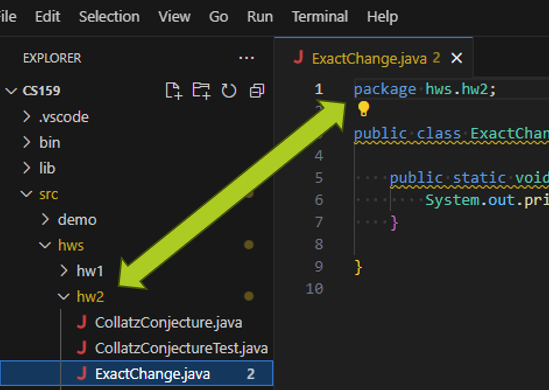Click line number 1 in the gutter
The width and height of the screenshot is (549, 390).
click(x=319, y=89)
